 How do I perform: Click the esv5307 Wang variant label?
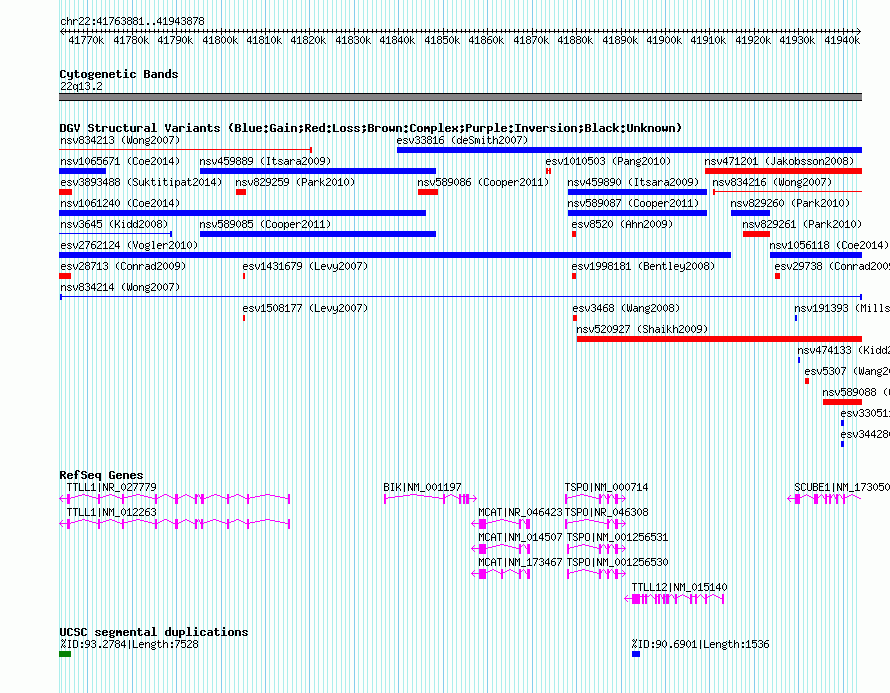847,371
